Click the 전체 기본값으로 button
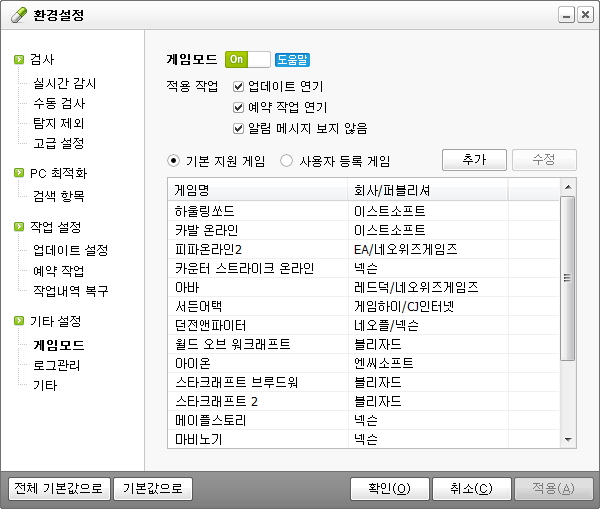Screen dimensions: 600x509 [x=57, y=489]
